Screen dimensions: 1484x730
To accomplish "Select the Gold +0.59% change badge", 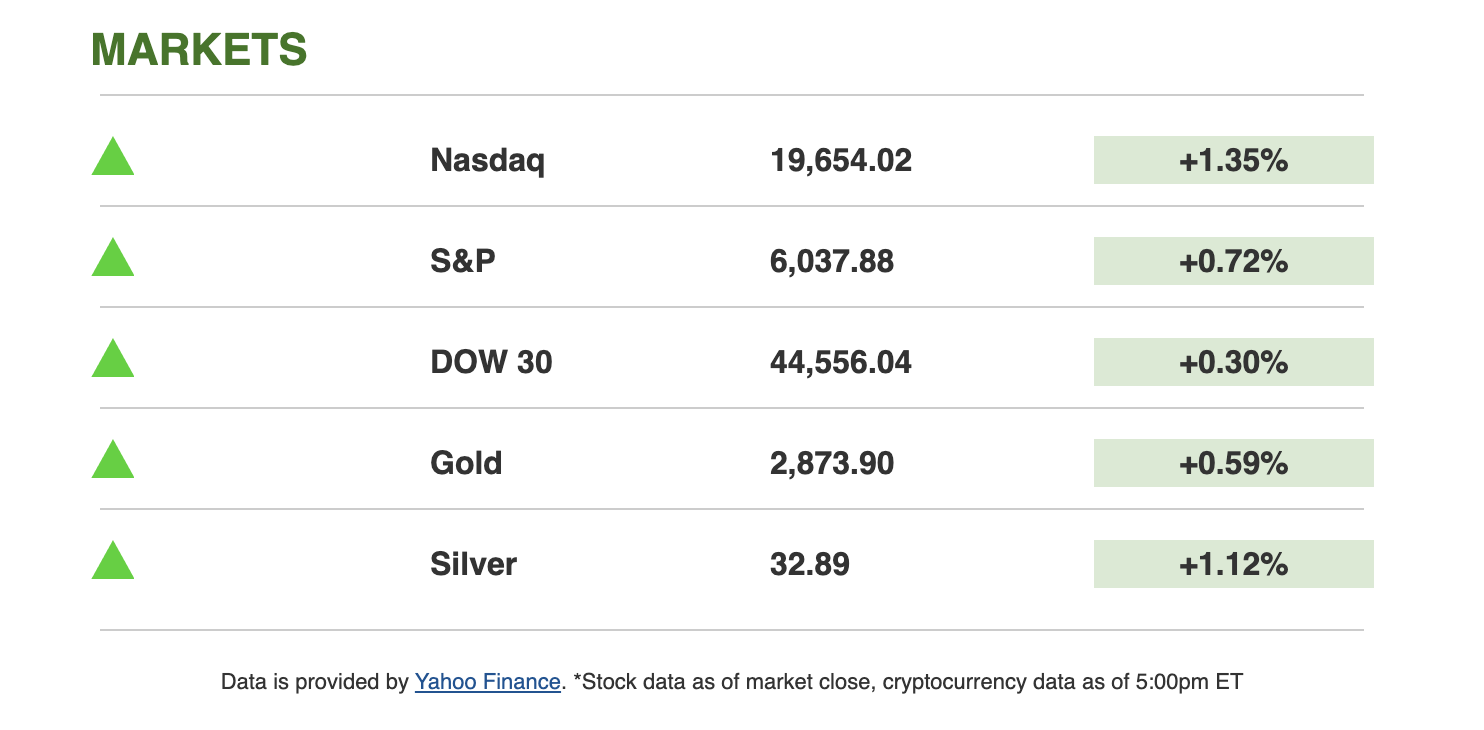I will [1233, 463].
